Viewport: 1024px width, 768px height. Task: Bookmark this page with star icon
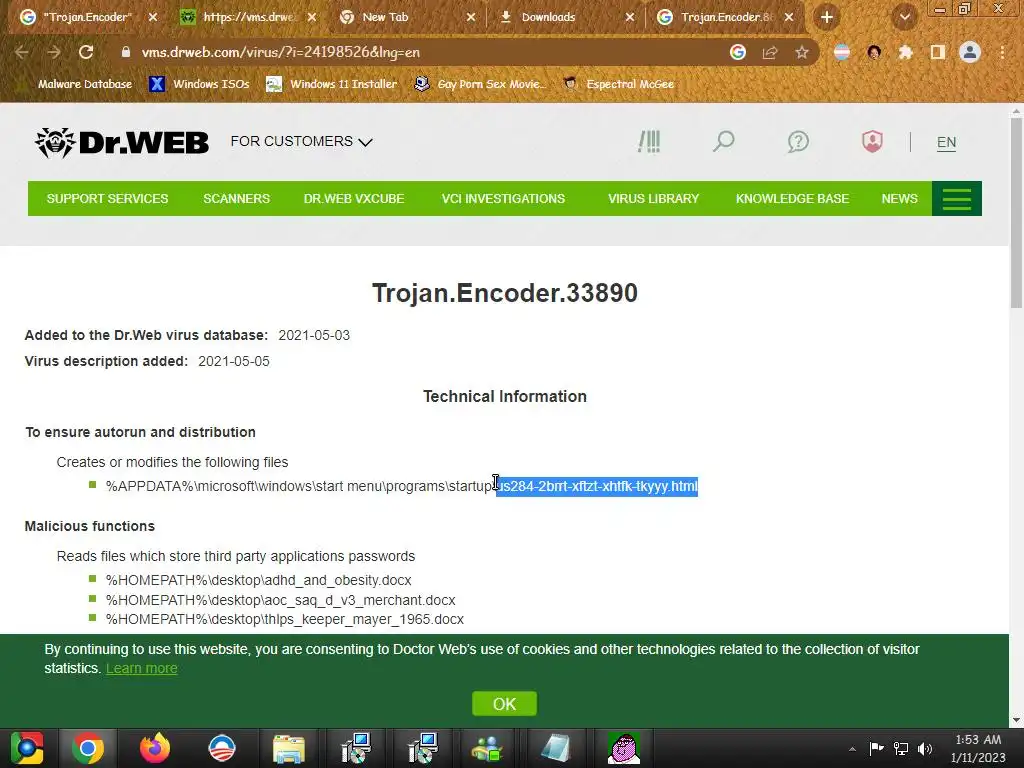pos(802,52)
